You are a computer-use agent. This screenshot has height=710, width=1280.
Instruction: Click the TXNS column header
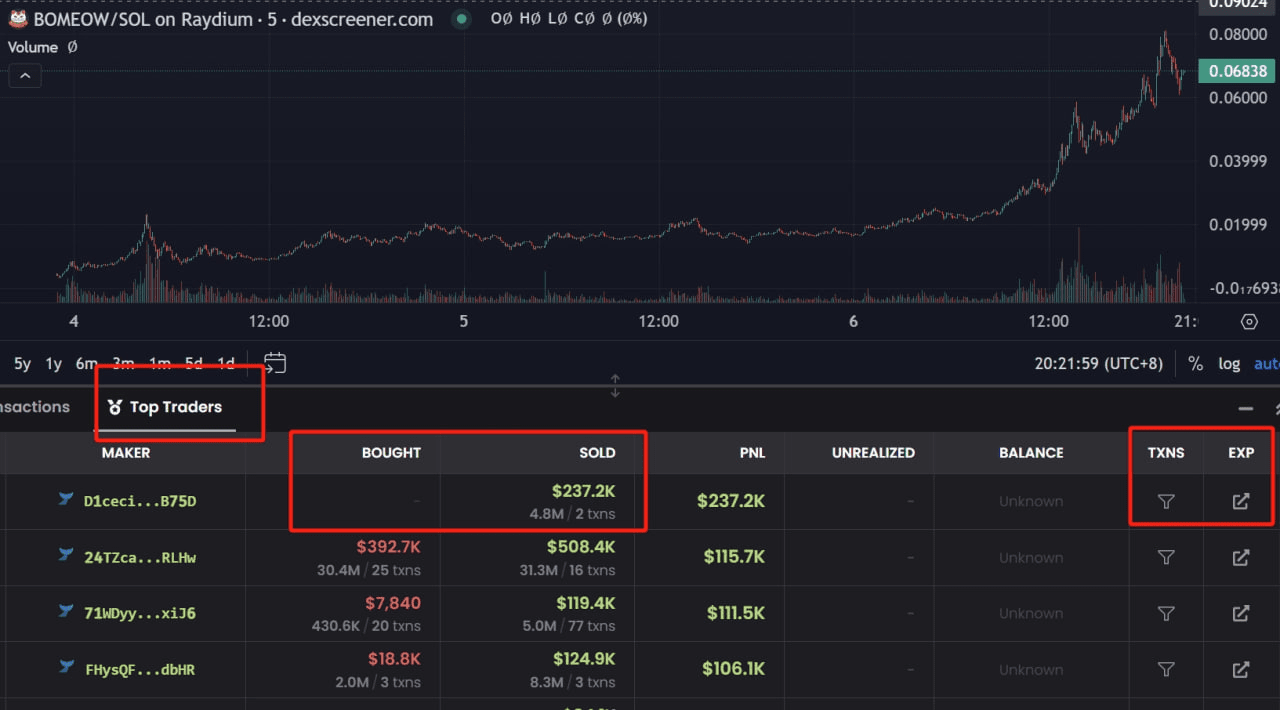(1166, 453)
